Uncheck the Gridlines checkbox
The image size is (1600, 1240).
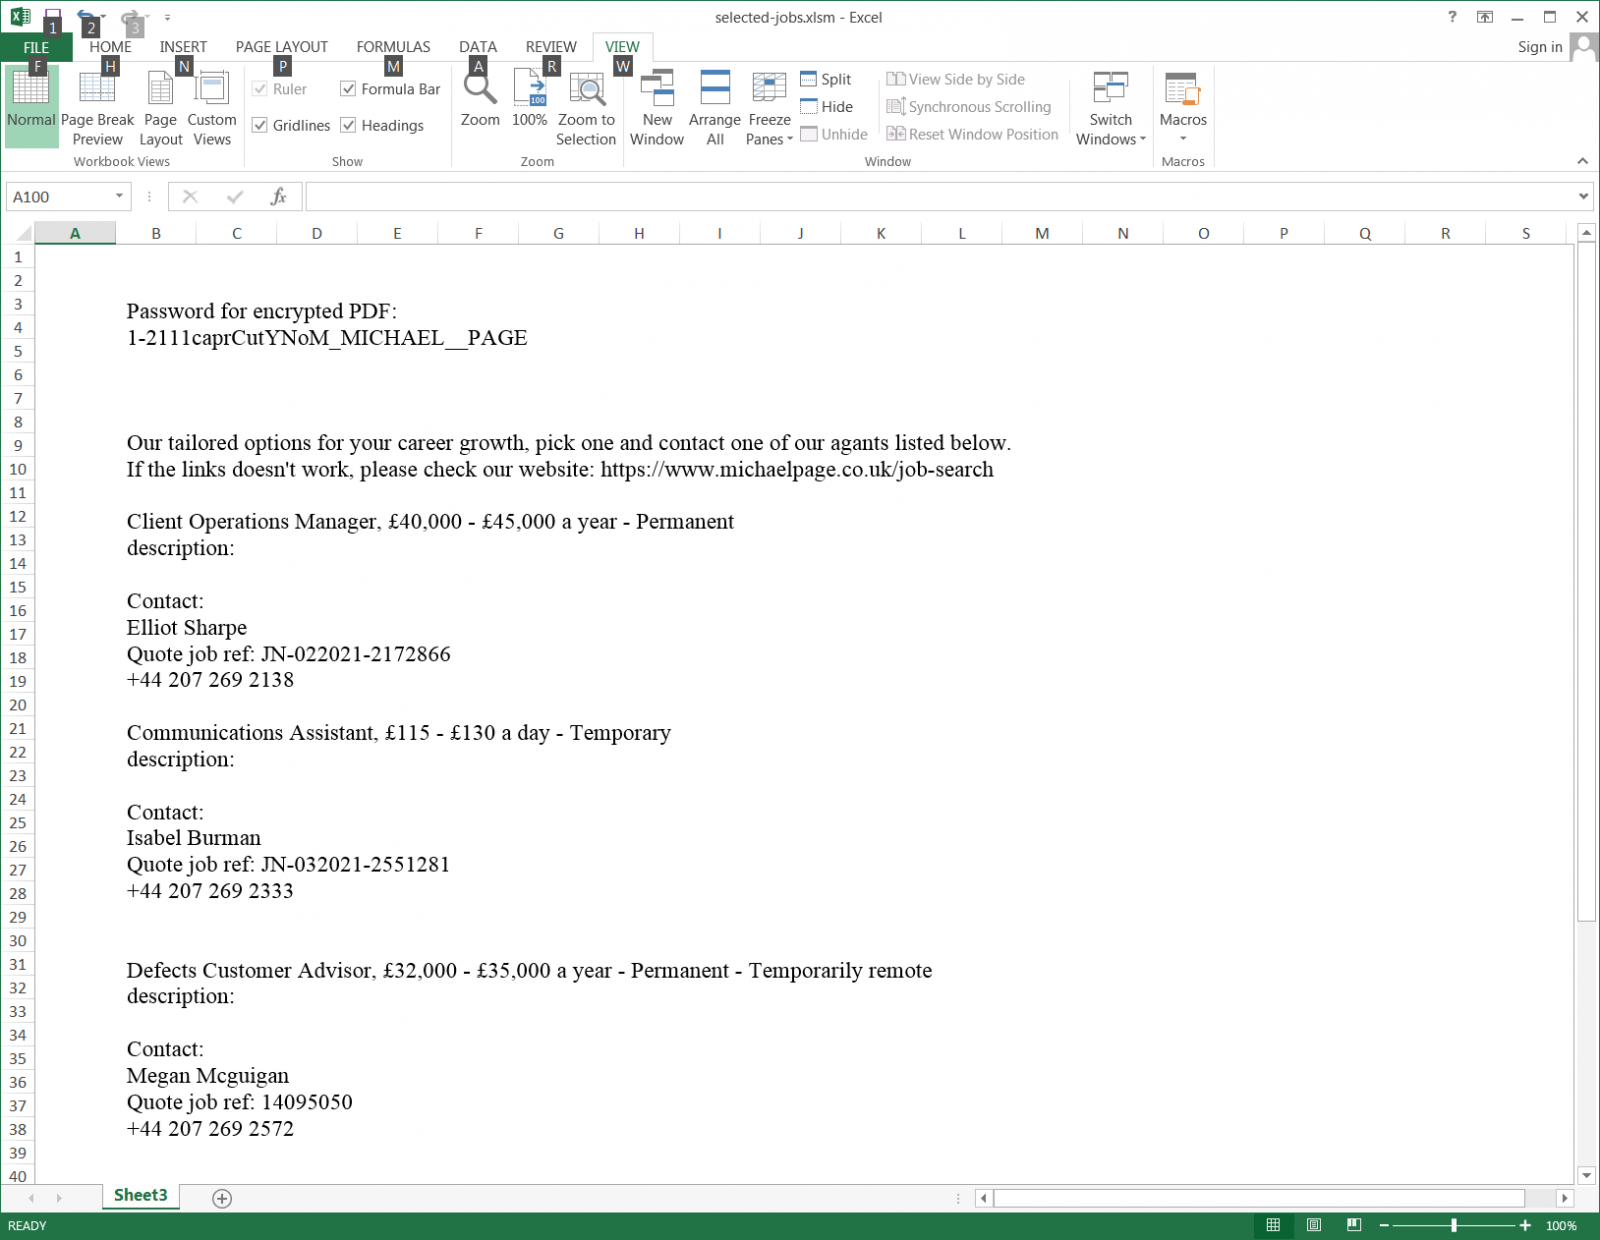click(260, 125)
